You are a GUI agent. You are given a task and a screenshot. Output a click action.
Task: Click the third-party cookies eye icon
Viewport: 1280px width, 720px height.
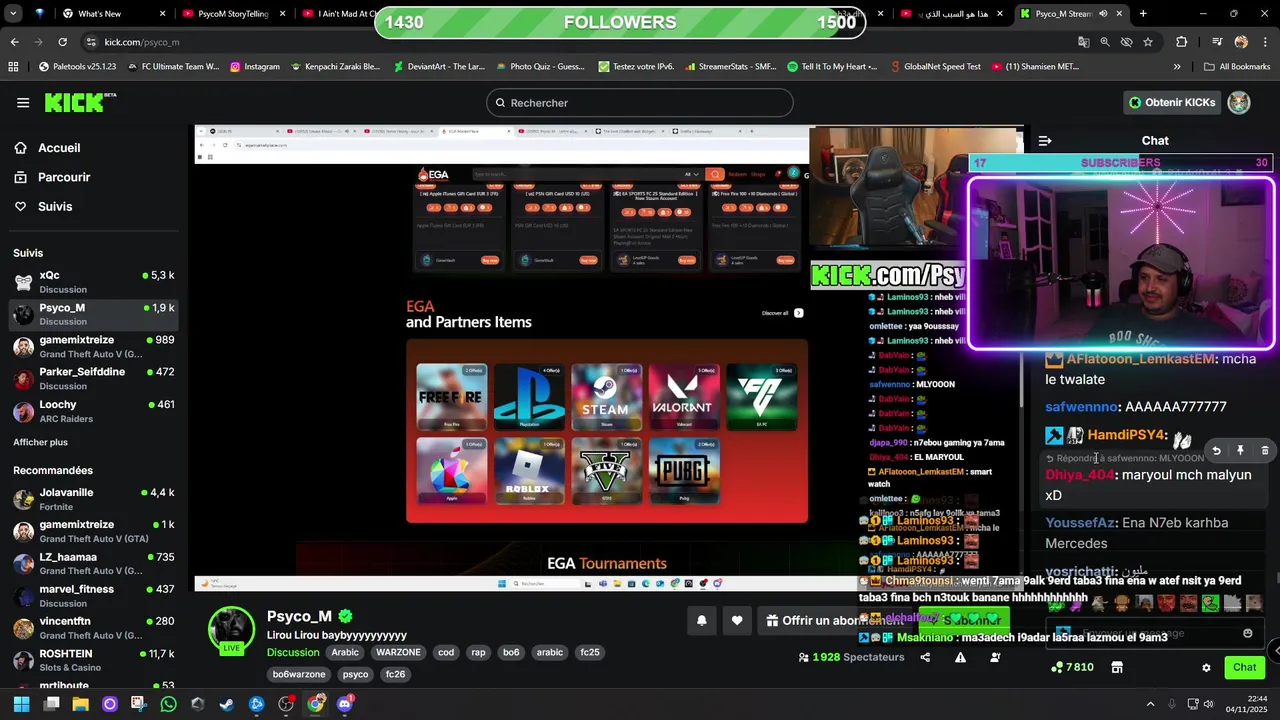pyautogui.click(x=1127, y=42)
